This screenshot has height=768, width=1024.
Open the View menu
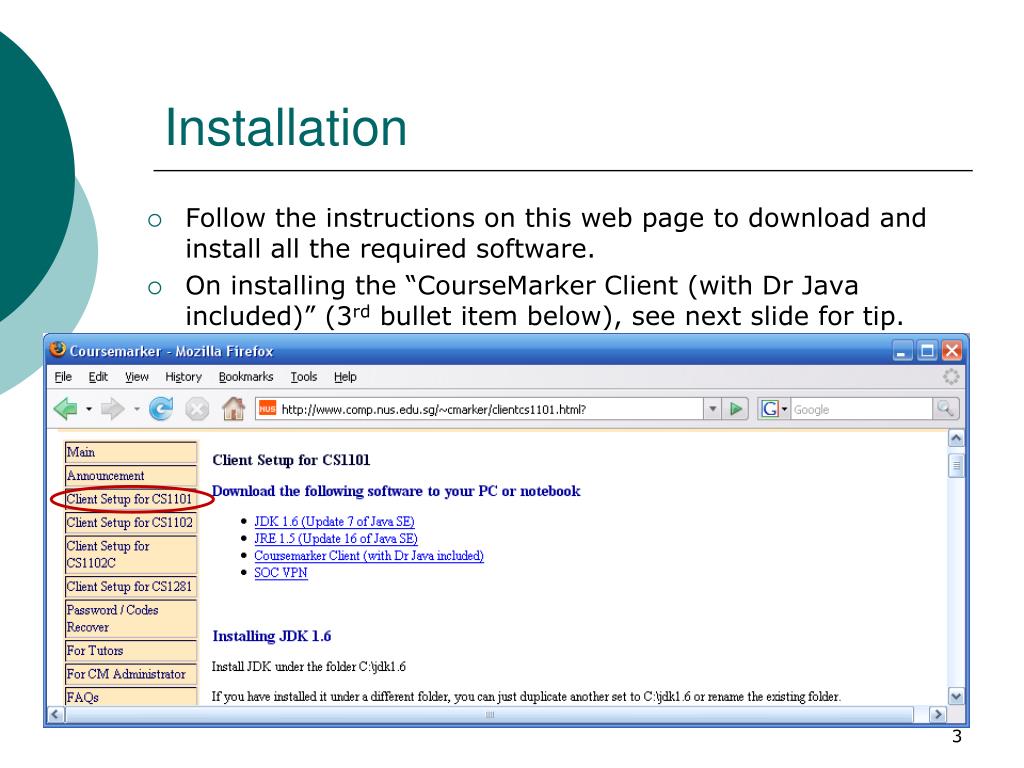(136, 377)
